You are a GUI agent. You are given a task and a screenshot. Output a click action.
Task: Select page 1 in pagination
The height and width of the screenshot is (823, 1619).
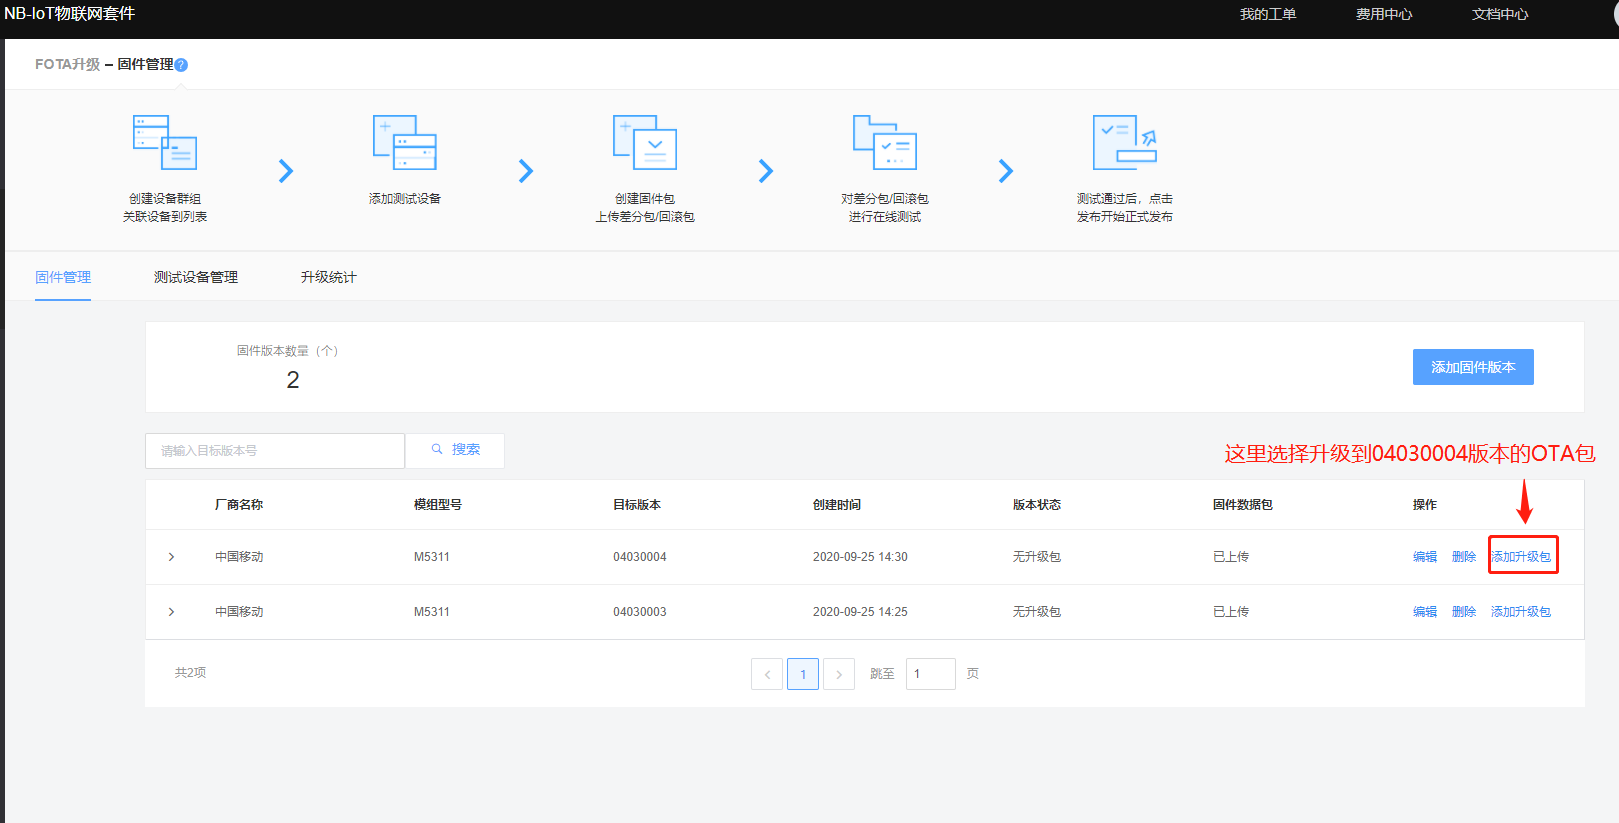pyautogui.click(x=803, y=674)
